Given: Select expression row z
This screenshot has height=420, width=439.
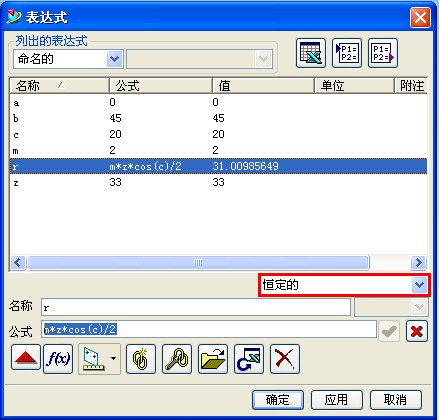Looking at the screenshot, I should coord(218,182).
